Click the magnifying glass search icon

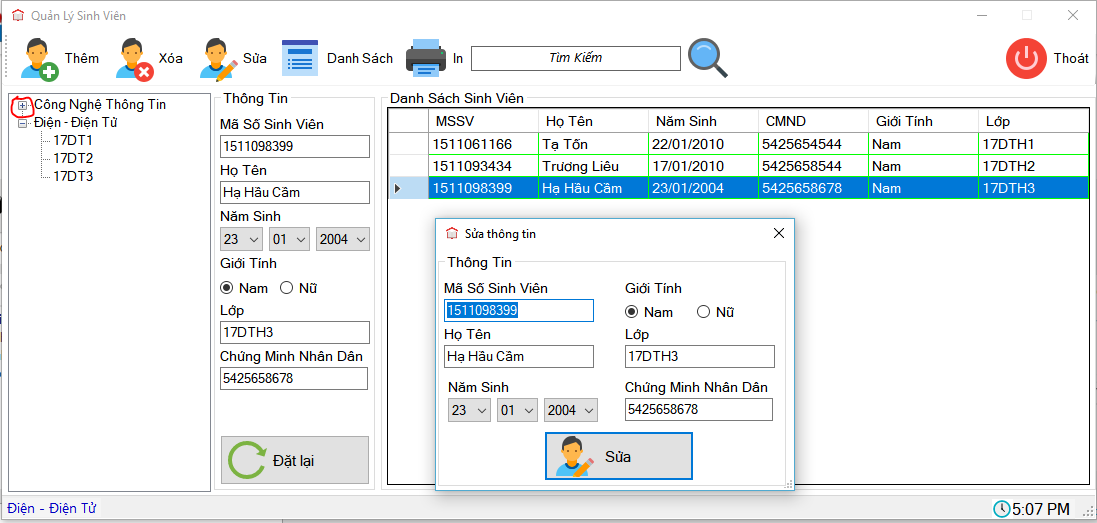tap(708, 58)
